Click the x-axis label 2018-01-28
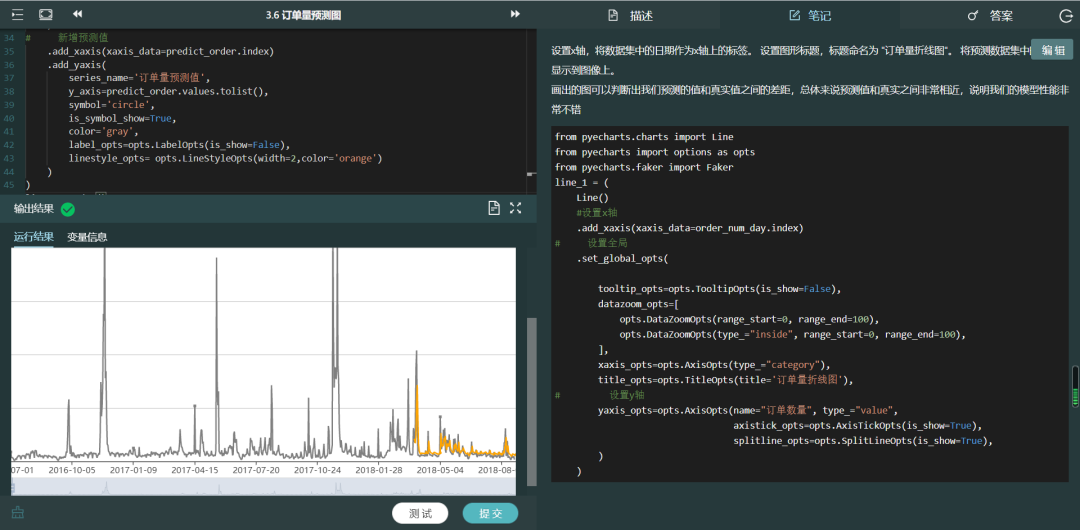Viewport: 1080px width, 530px height. pyautogui.click(x=379, y=470)
